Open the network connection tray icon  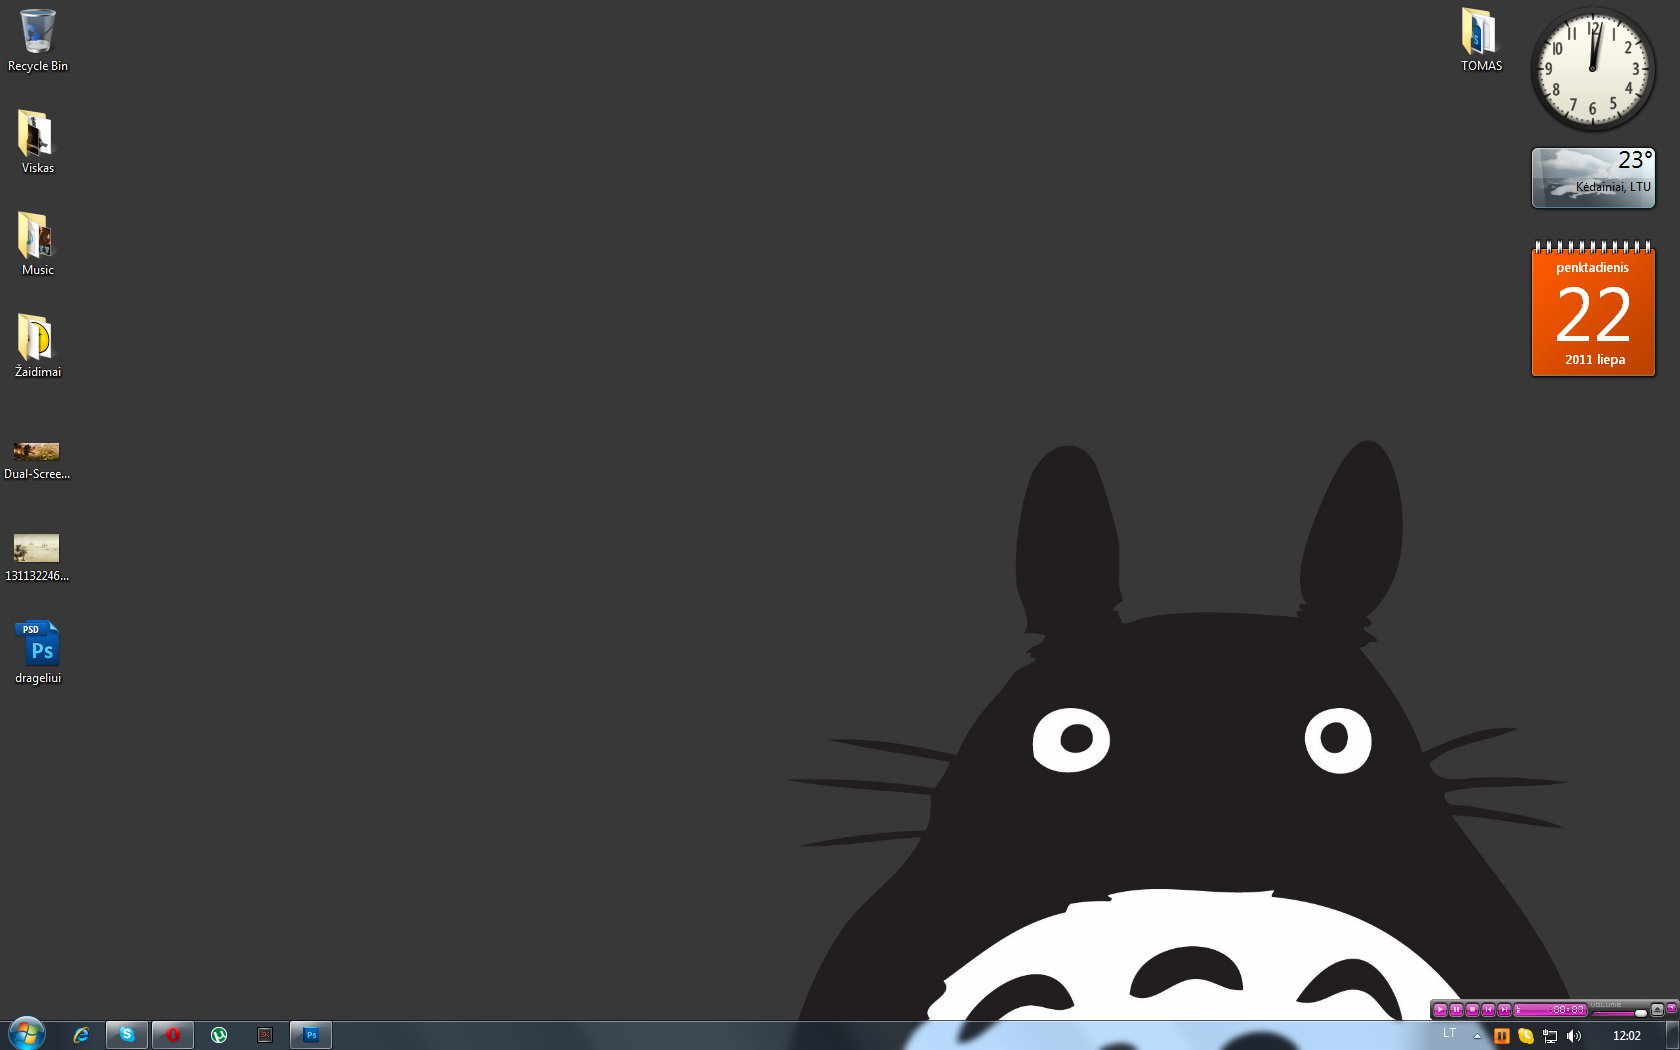pos(1550,1036)
